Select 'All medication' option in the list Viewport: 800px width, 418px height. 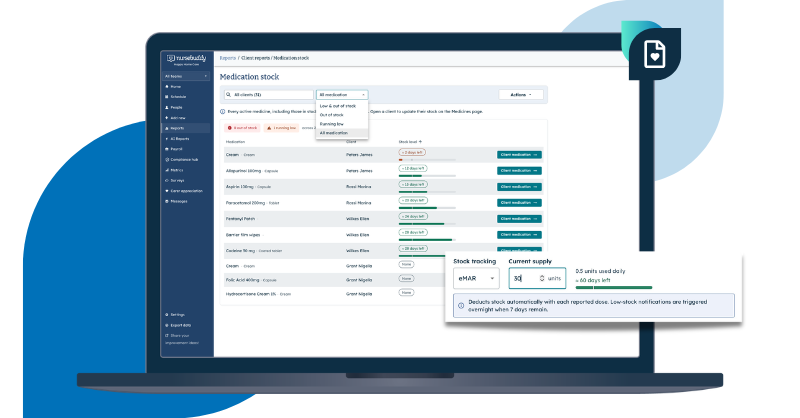click(342, 133)
